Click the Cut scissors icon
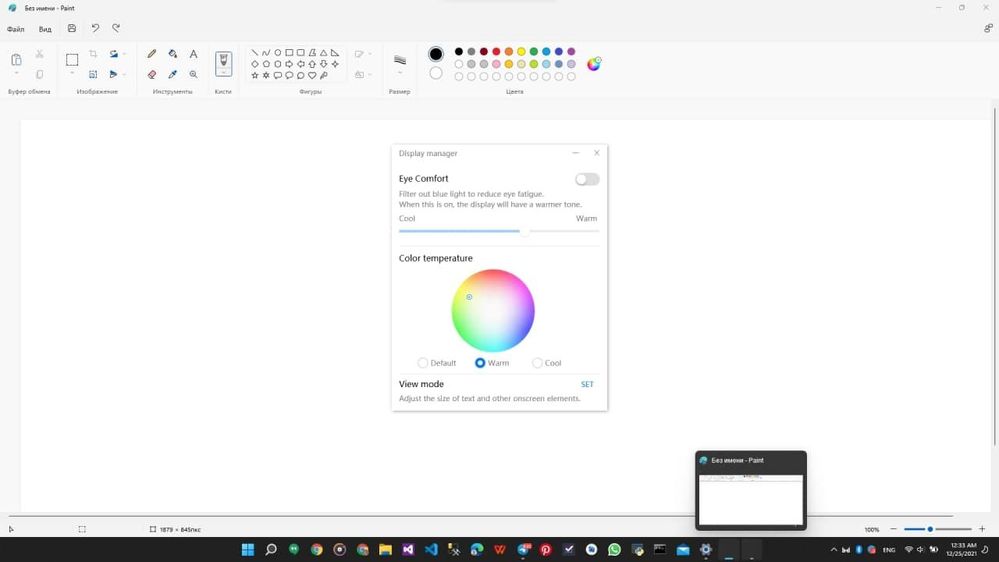The width and height of the screenshot is (999, 562). 40,54
